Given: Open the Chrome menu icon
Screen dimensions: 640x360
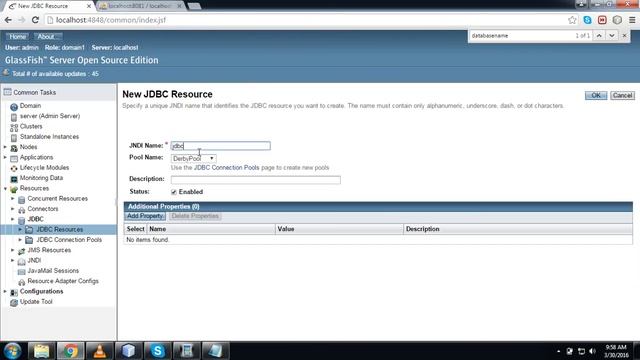Looking at the screenshot, I should tap(632, 20).
